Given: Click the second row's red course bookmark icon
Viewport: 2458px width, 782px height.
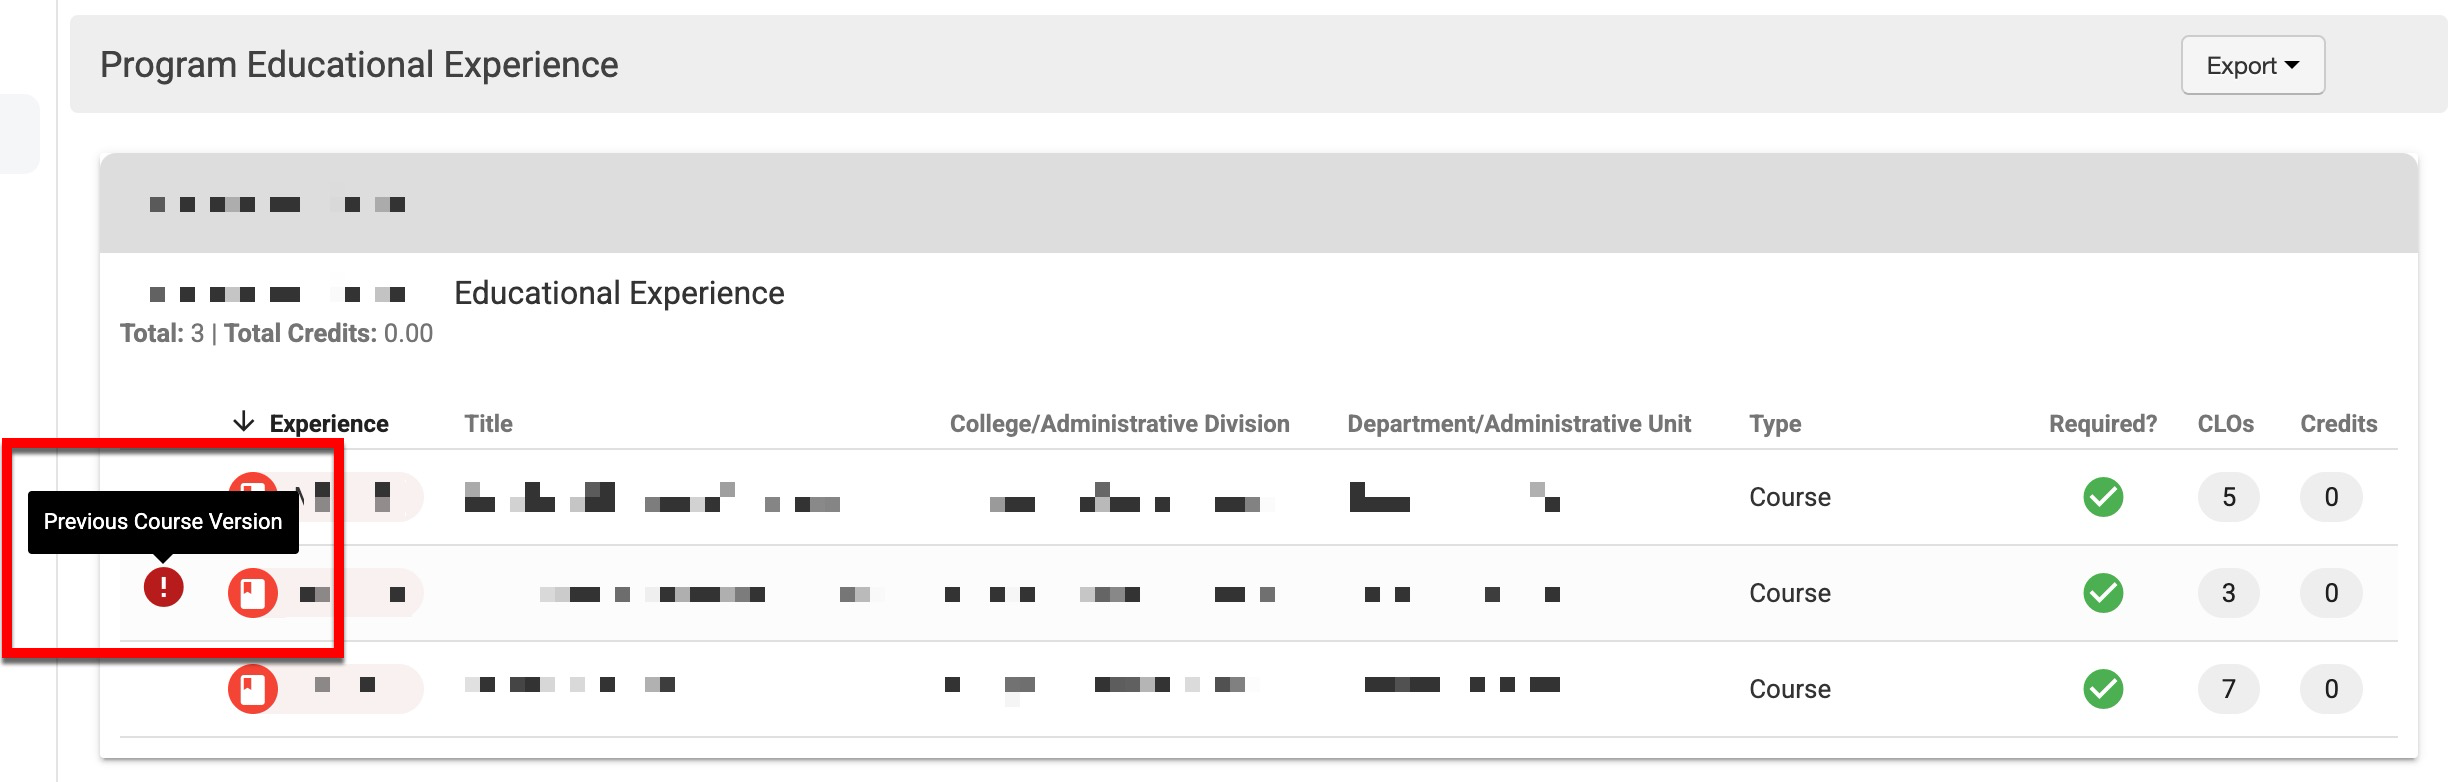Looking at the screenshot, I should click(x=252, y=593).
